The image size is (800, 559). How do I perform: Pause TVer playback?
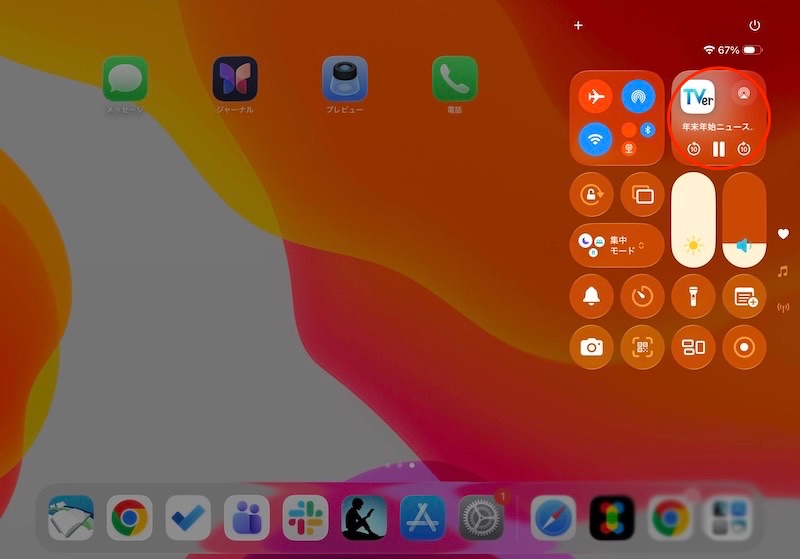click(x=718, y=149)
